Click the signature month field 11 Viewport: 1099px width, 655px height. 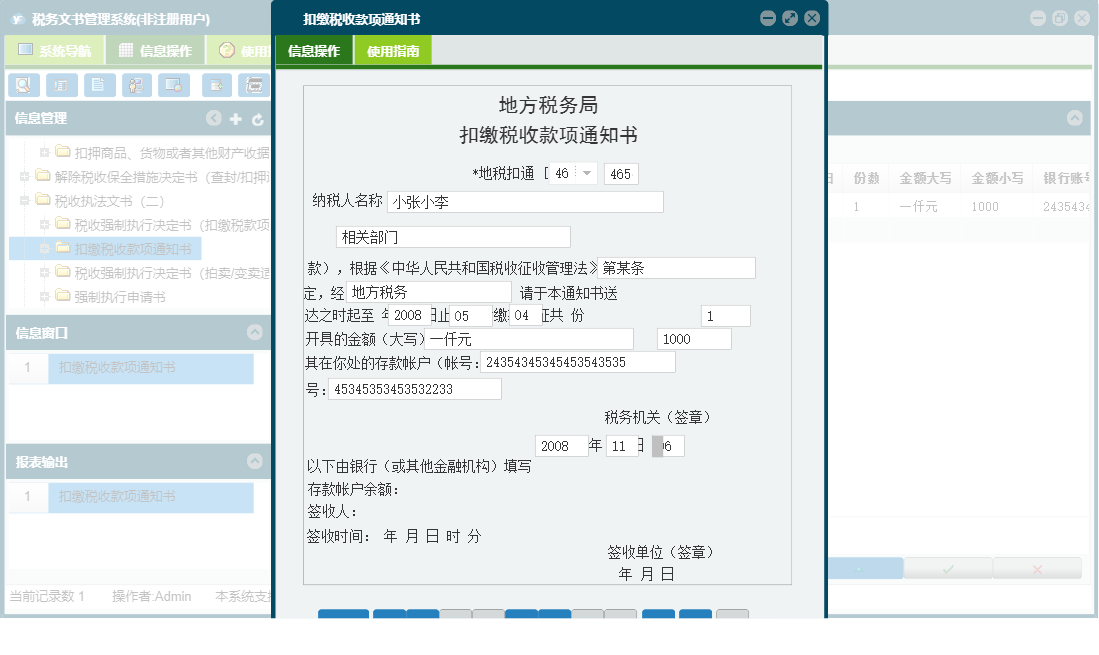tap(622, 446)
